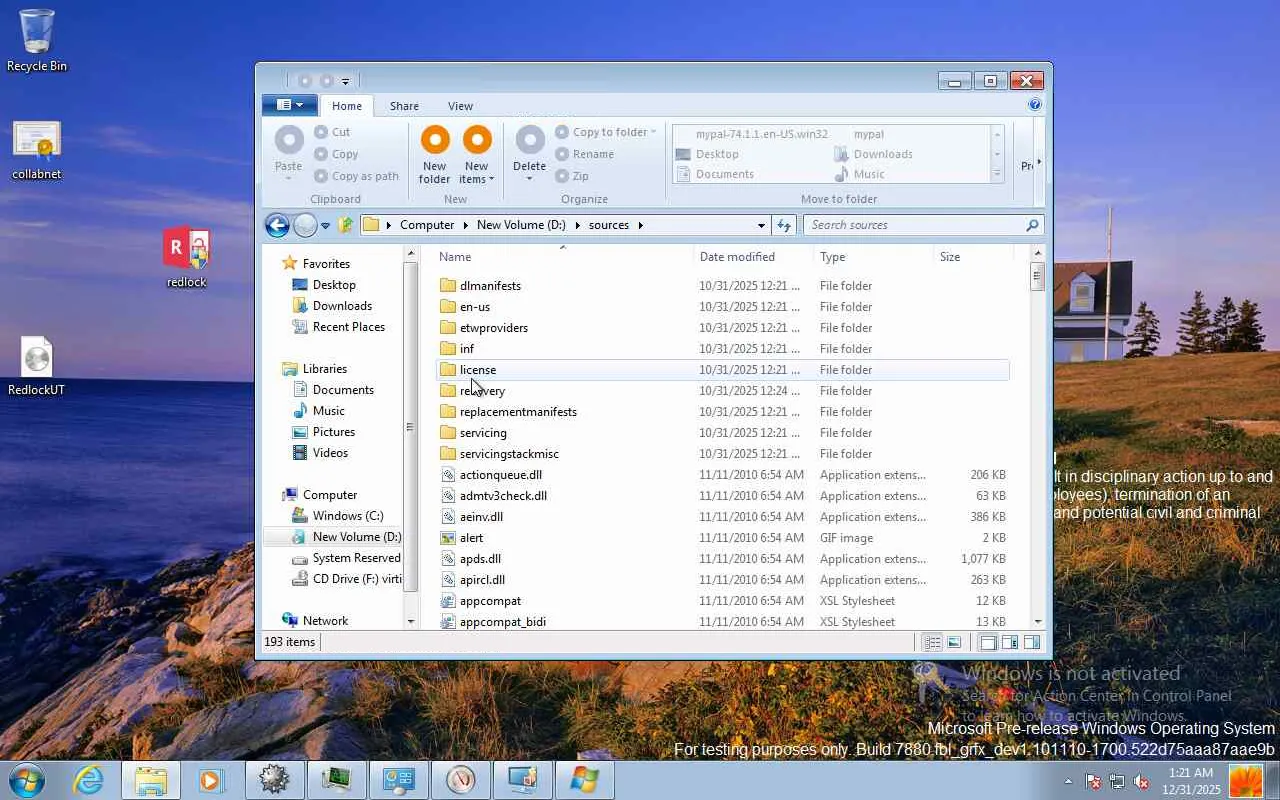Image resolution: width=1280 pixels, height=800 pixels.
Task: Open the Recycle Bin desktop icon
Action: tap(37, 40)
